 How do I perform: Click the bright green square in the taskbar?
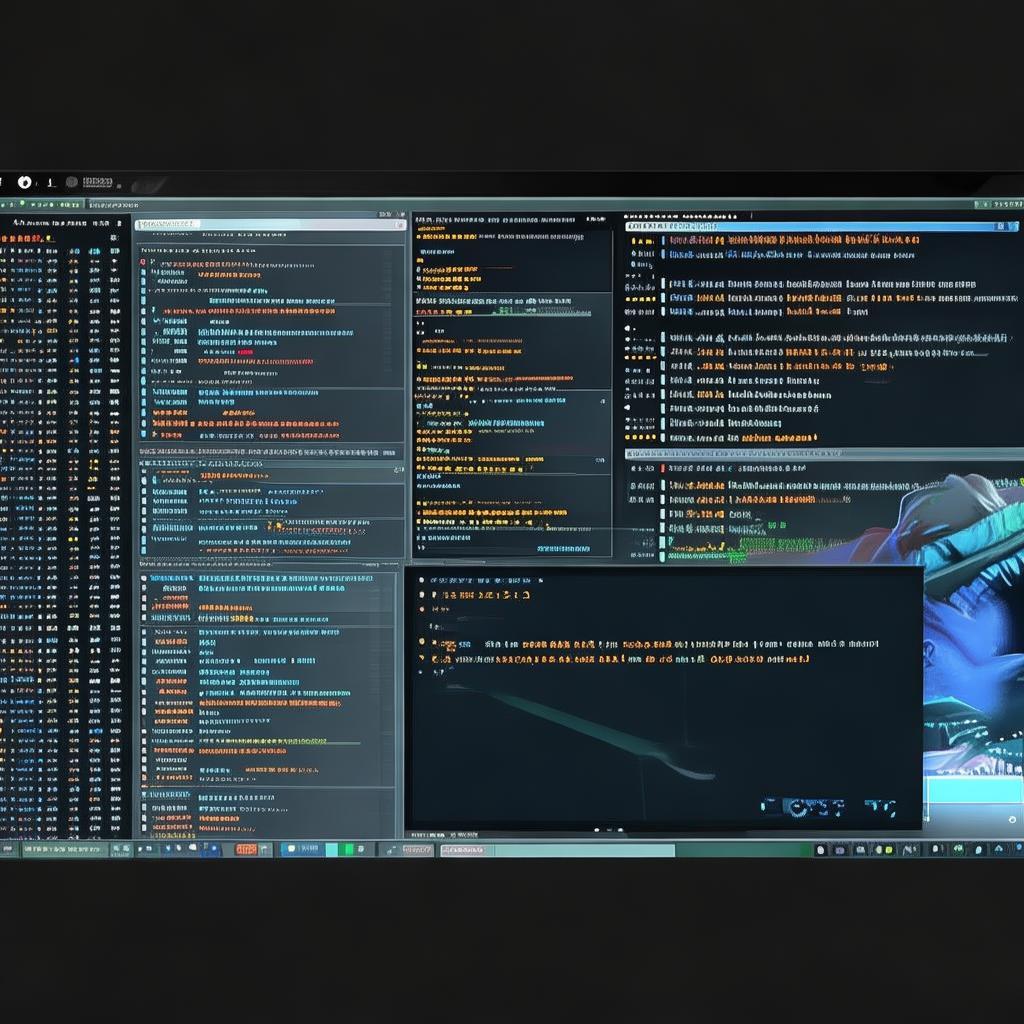(x=349, y=849)
